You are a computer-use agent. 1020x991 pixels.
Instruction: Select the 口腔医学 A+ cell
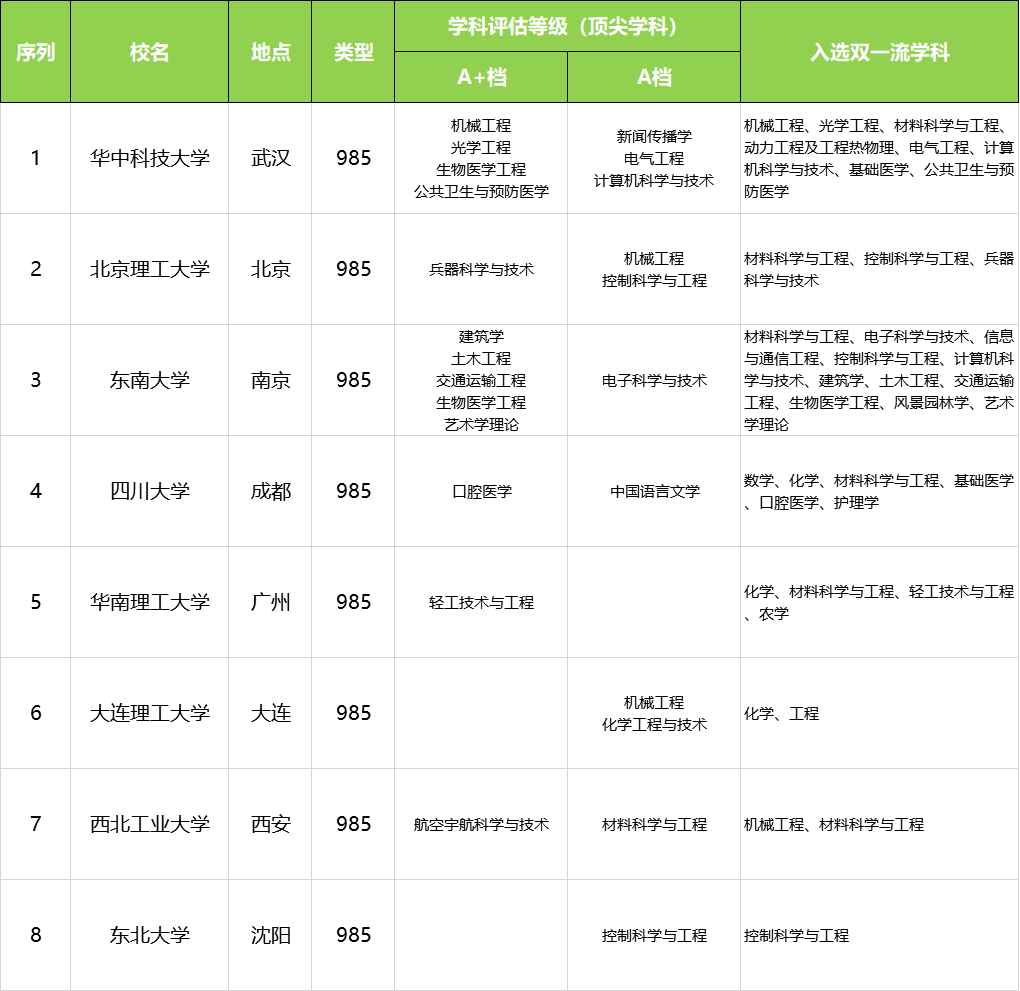481,491
